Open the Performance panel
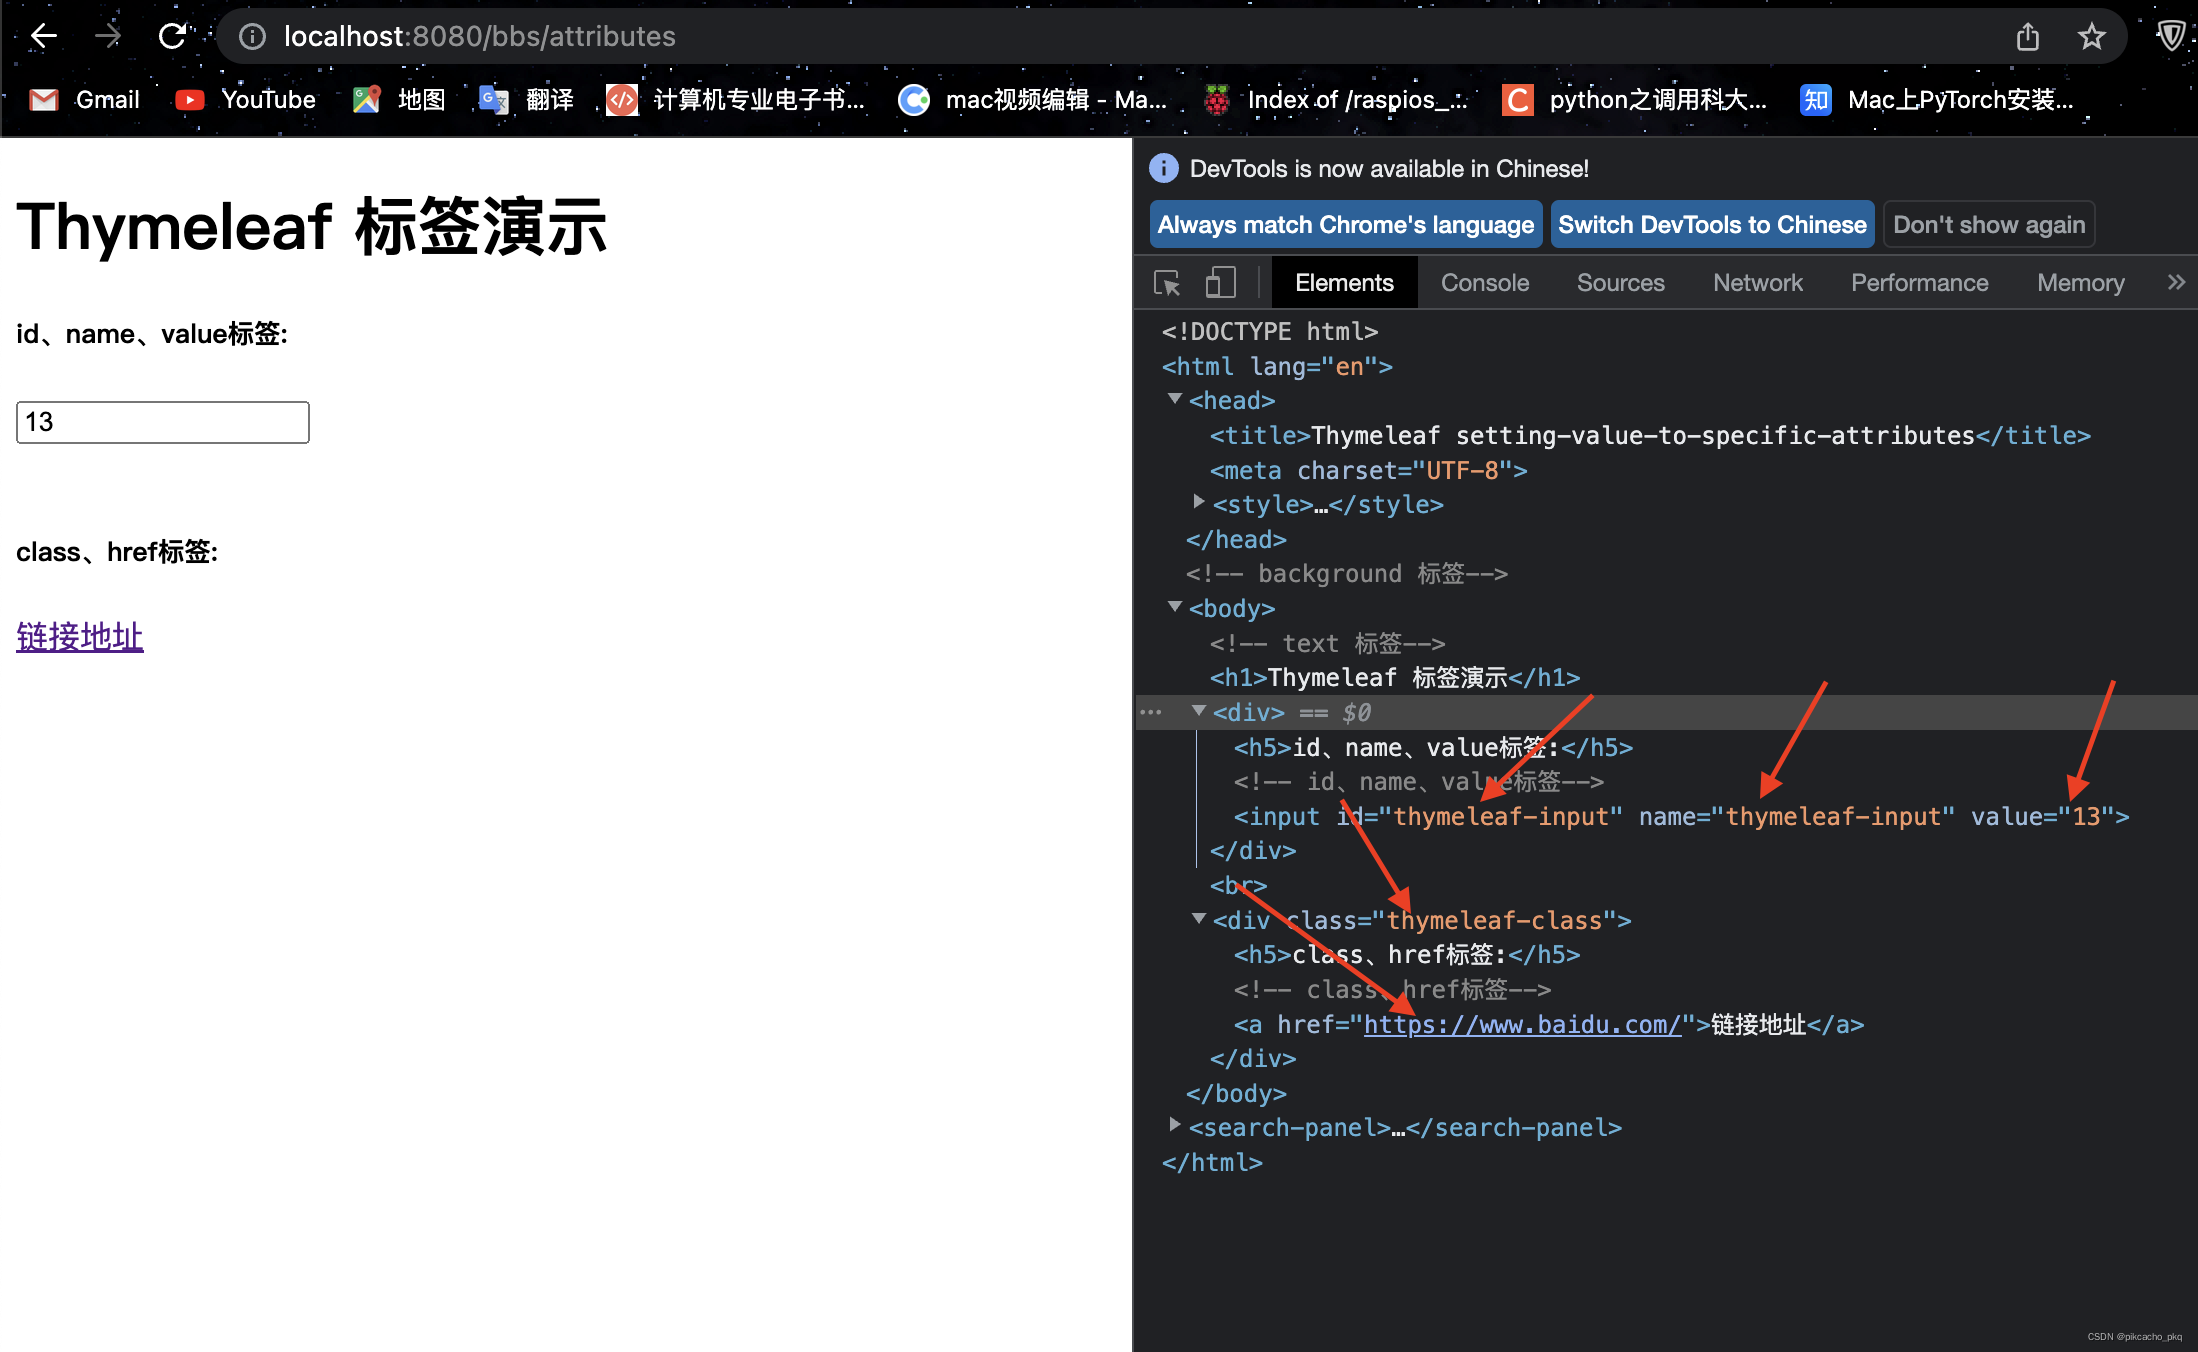This screenshot has height=1352, width=2198. [1919, 282]
